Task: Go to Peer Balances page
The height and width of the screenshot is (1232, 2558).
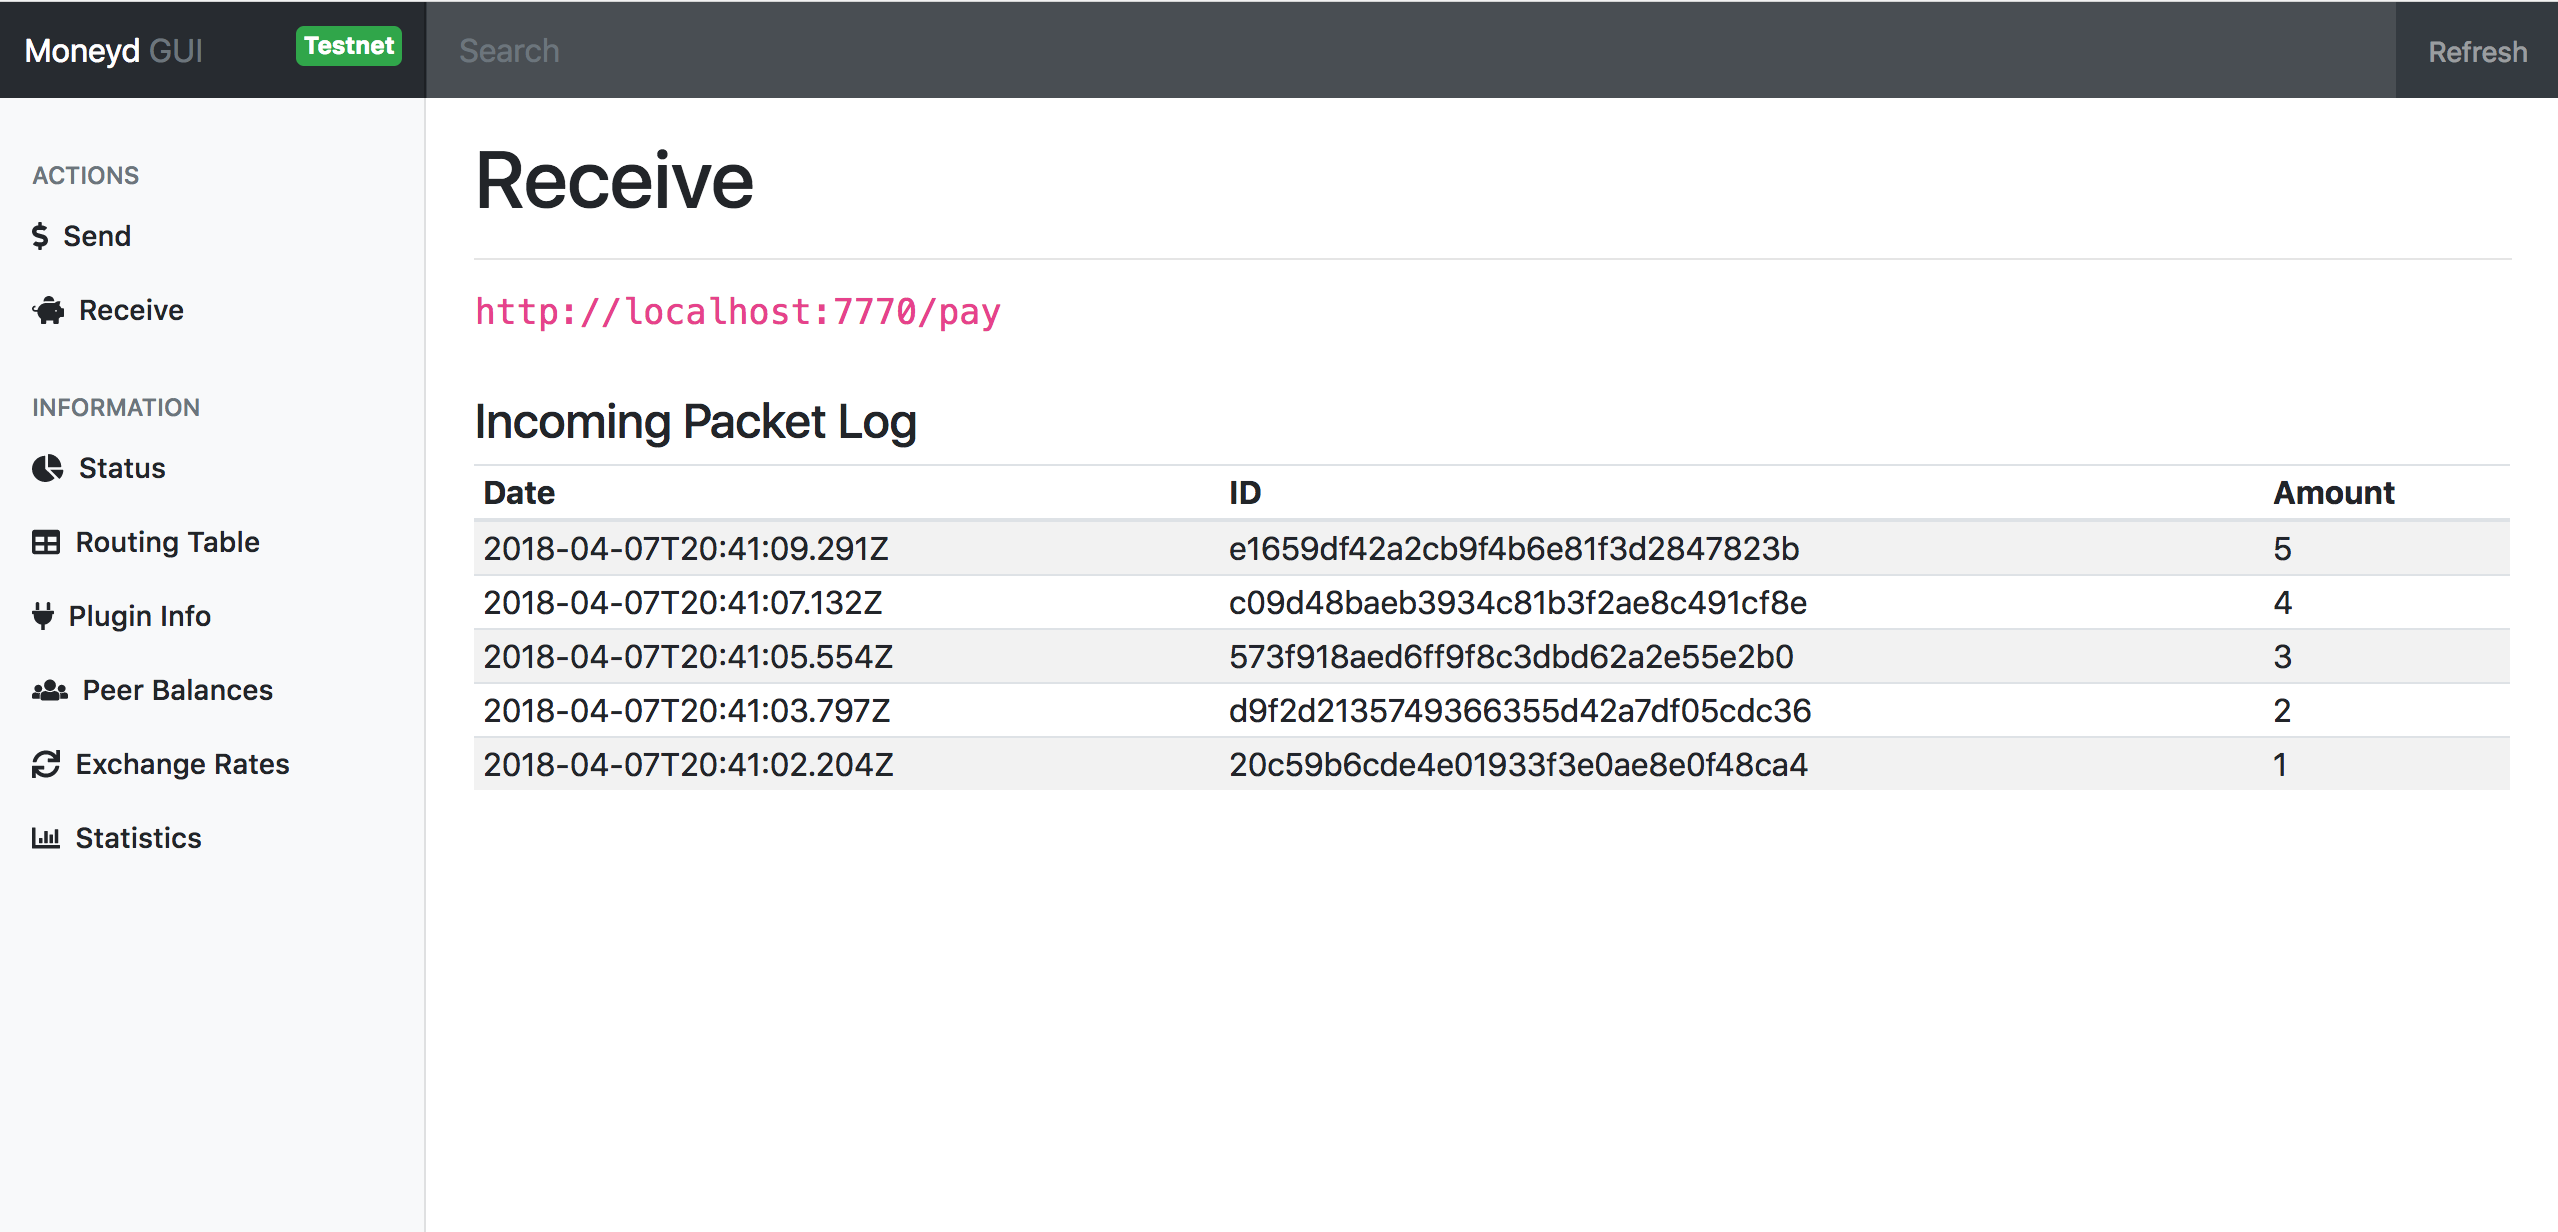Action: [x=177, y=690]
